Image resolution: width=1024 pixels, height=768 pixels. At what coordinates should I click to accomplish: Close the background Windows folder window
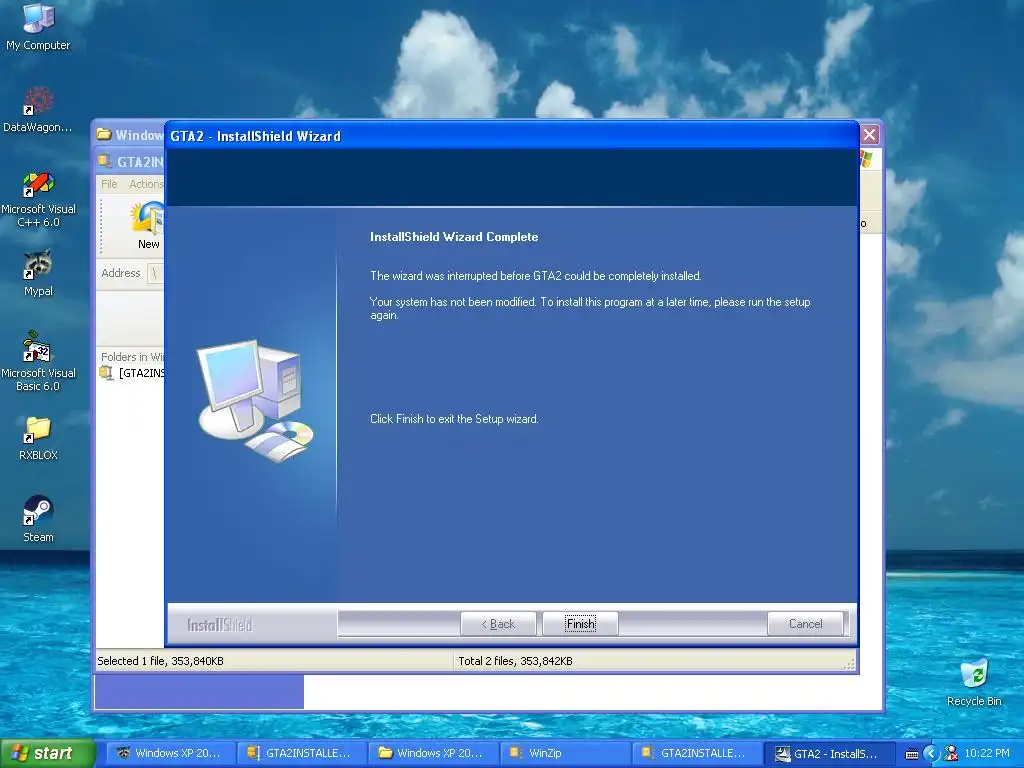point(869,135)
